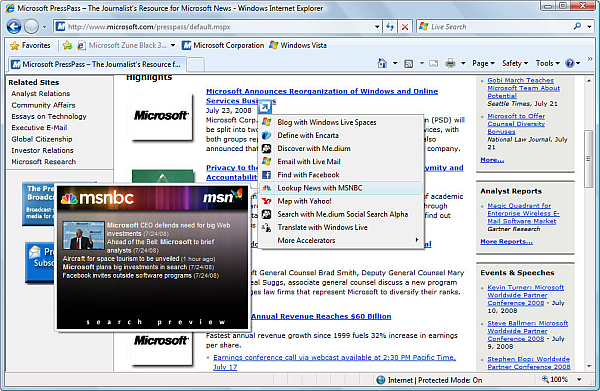
Task: Expand the zoom level dropdown arrow
Action: pos(579,380)
